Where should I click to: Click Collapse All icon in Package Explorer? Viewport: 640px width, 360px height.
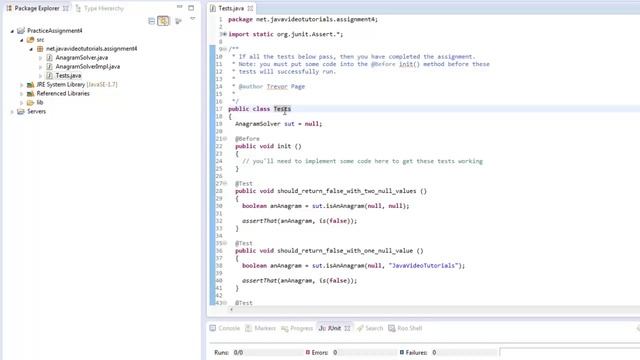click(x=151, y=21)
